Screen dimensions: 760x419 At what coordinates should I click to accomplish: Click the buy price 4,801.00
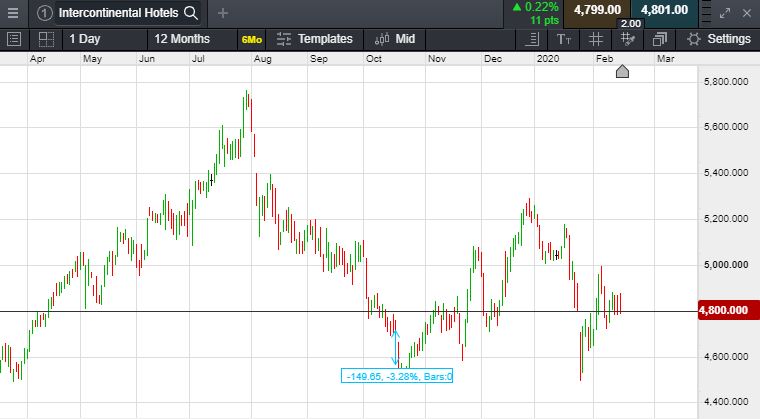point(665,10)
